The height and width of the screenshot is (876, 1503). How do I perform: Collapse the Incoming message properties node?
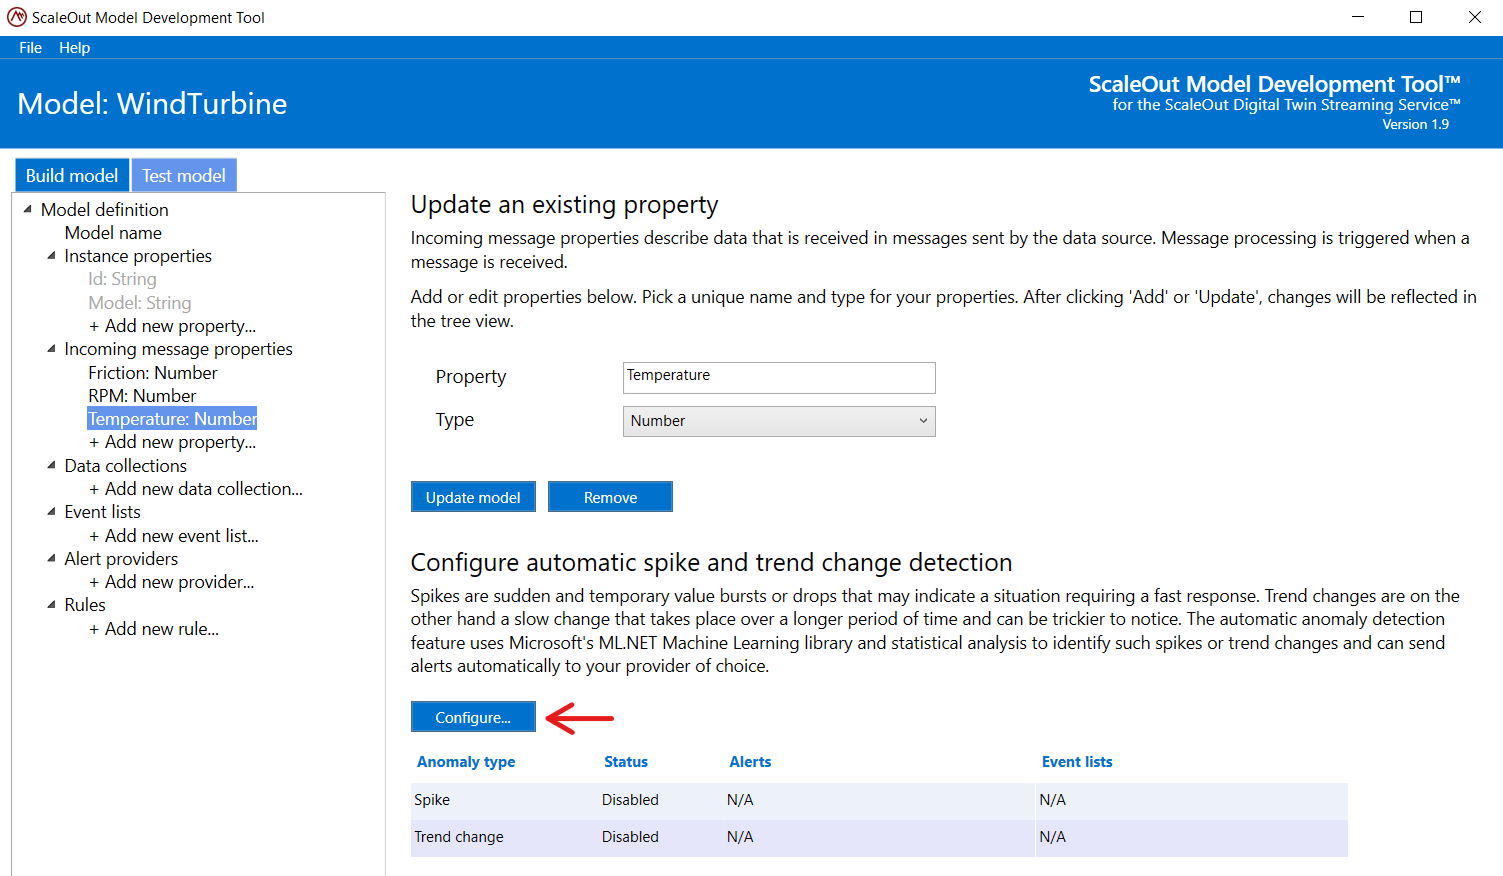51,349
